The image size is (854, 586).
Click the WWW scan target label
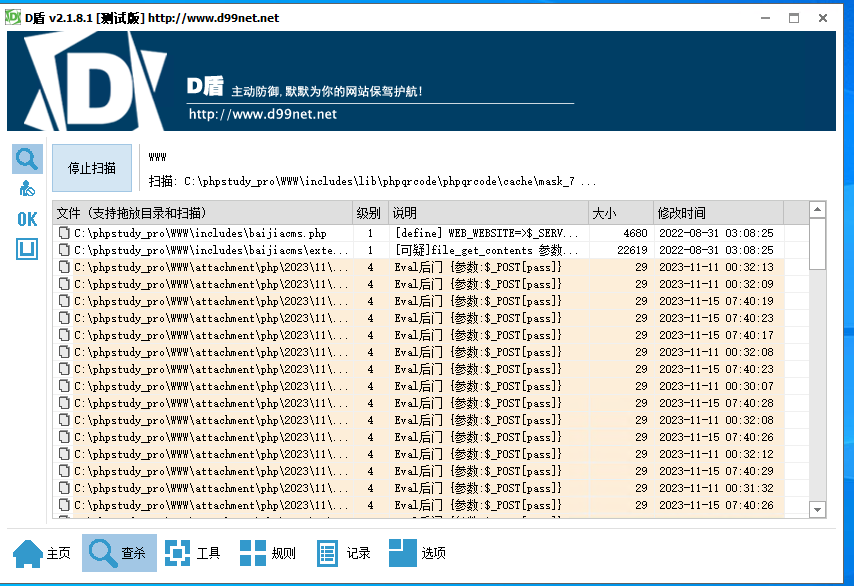click(x=157, y=157)
